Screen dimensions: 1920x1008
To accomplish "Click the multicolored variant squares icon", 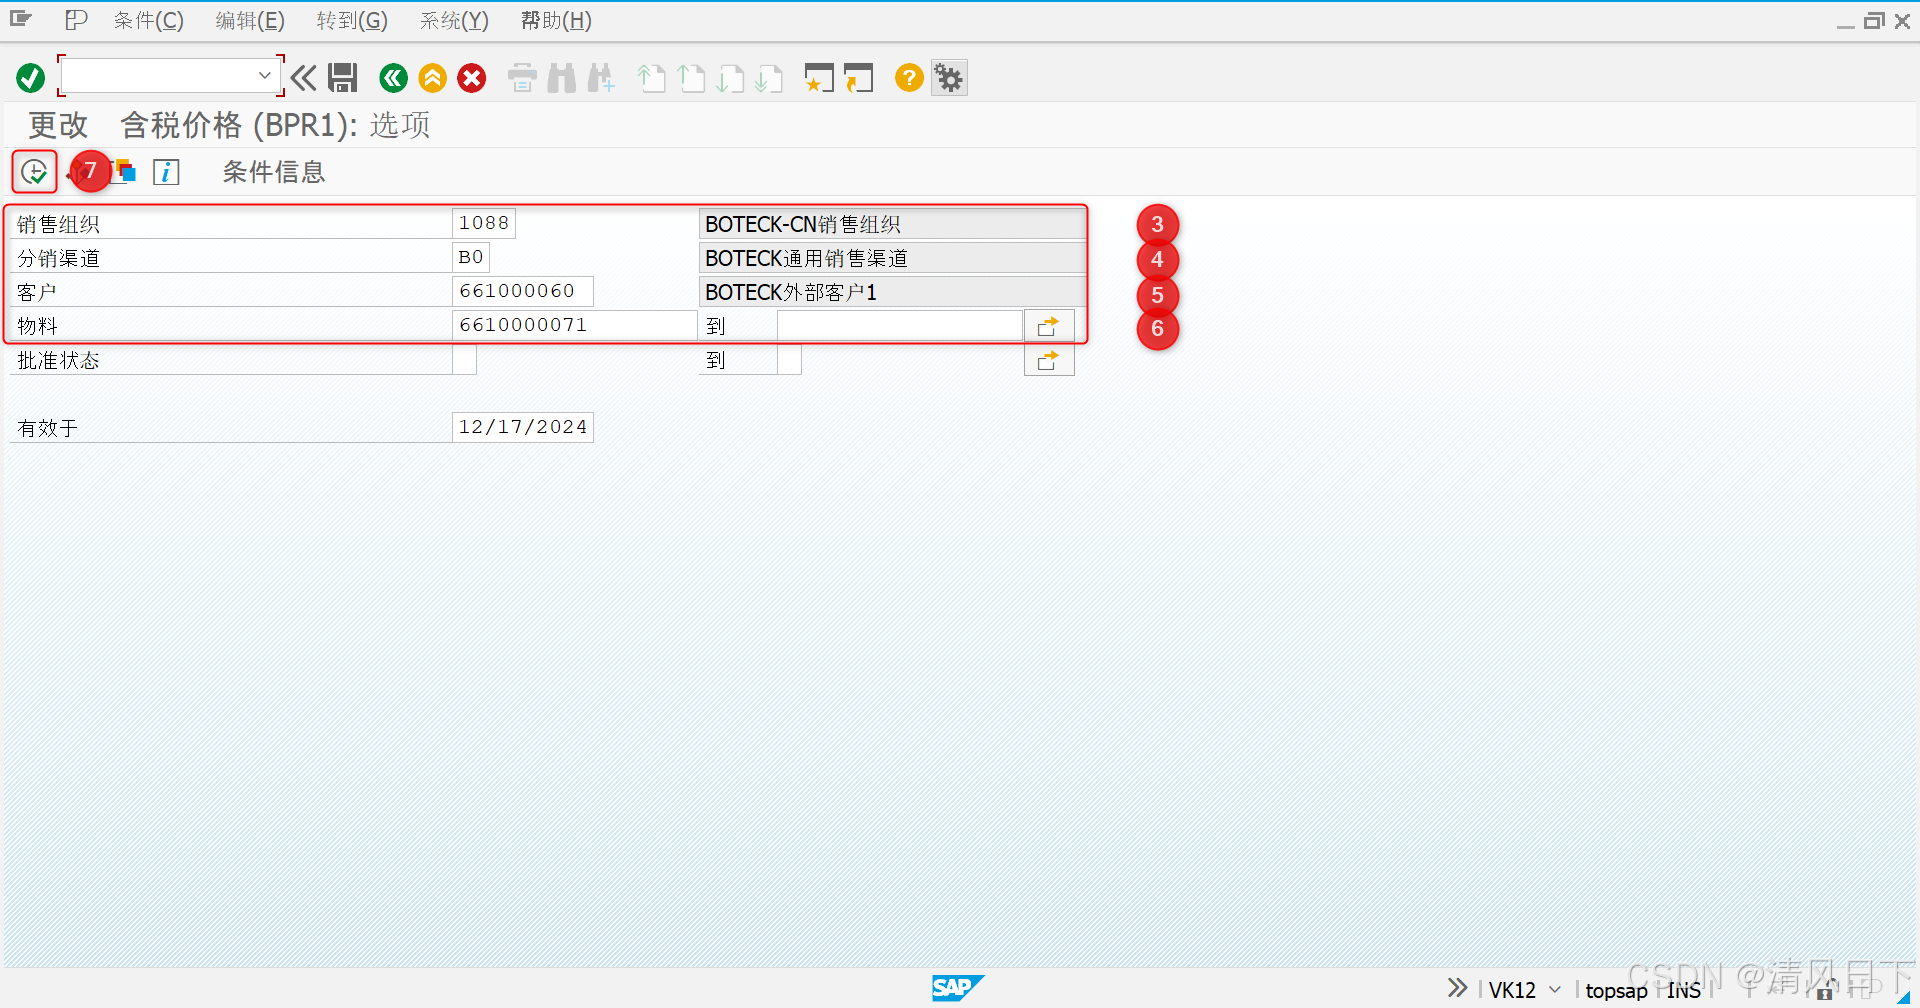I will [x=125, y=172].
